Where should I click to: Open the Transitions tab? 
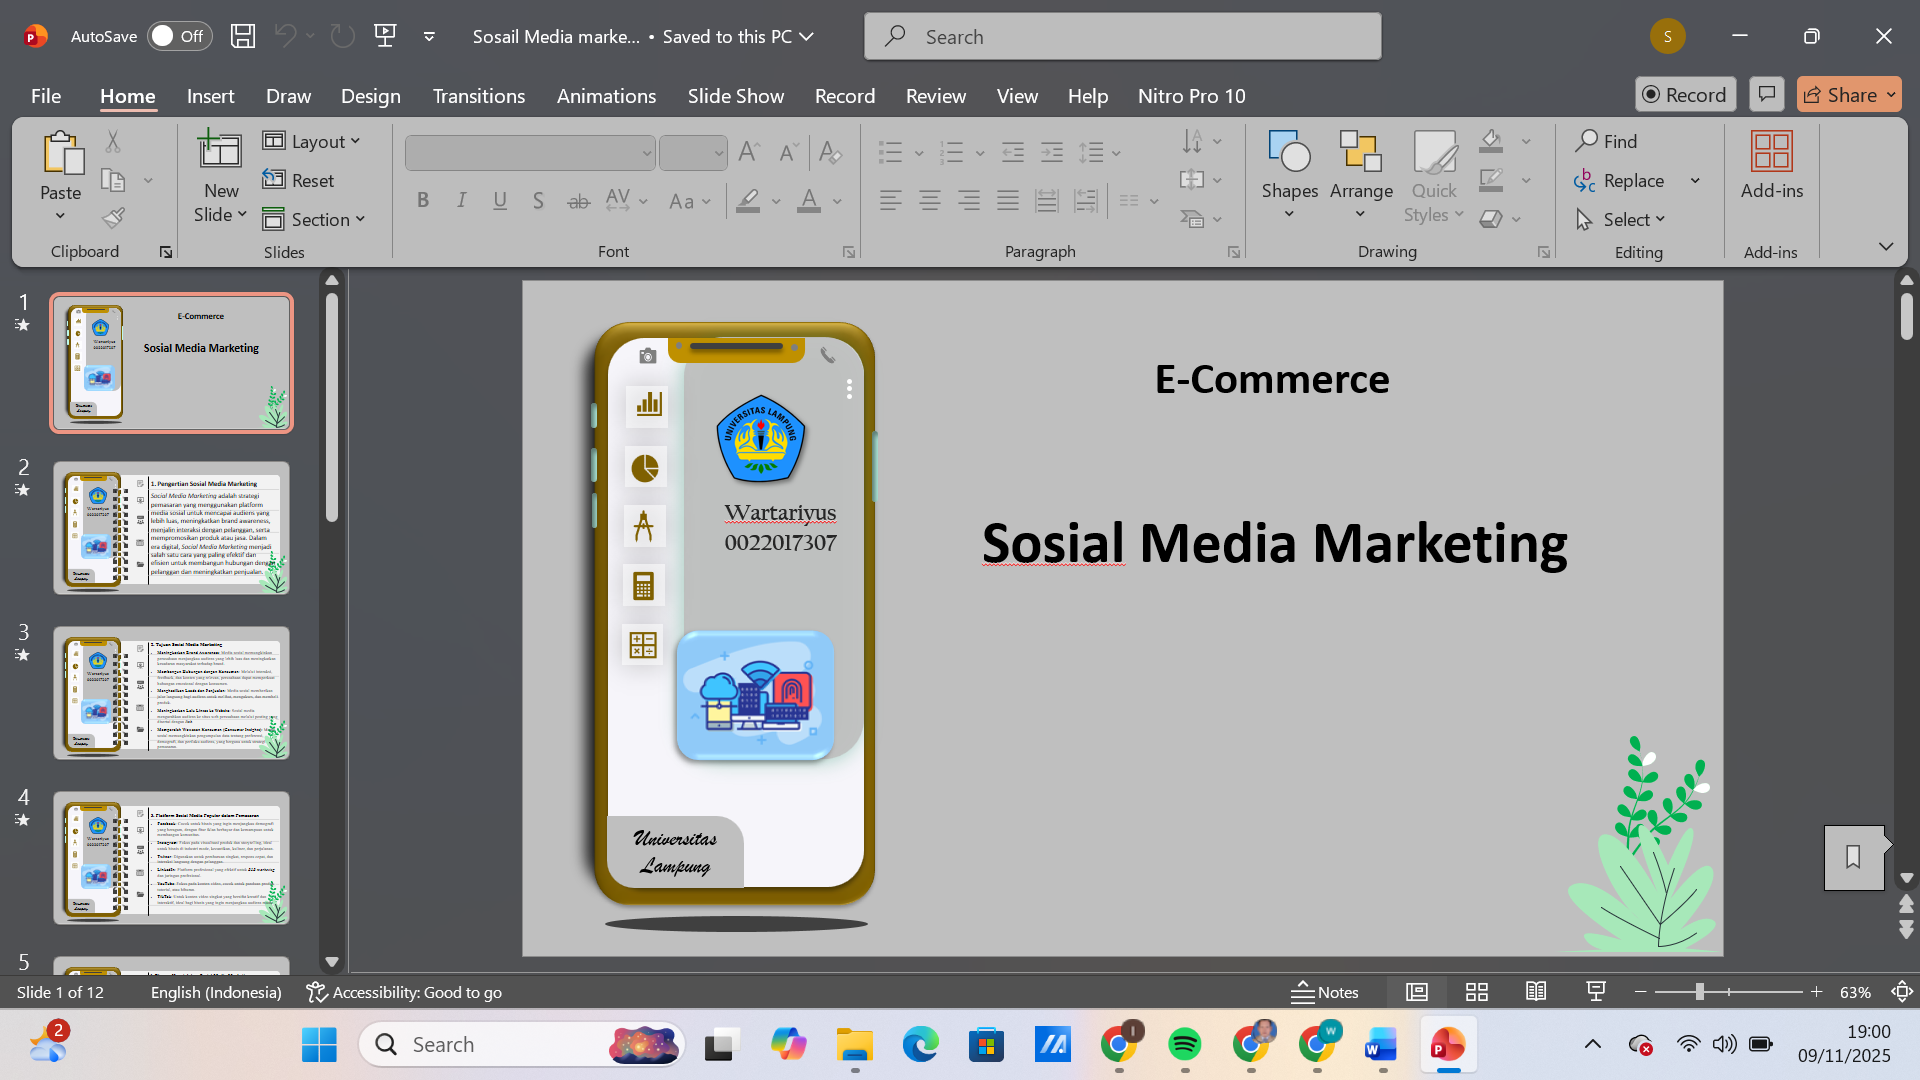[x=478, y=96]
